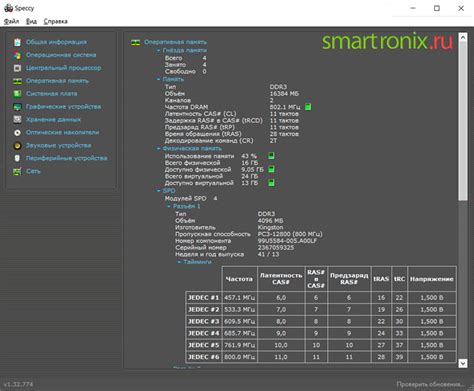Click the Общая информация sidebar icon
Screen dimensions: 474x391
click(17, 42)
